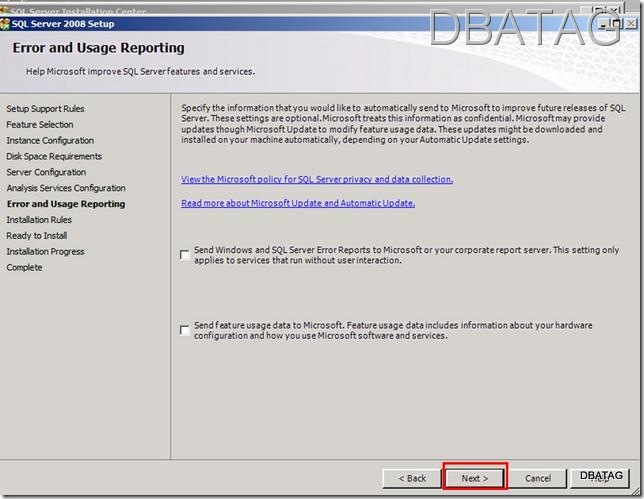The width and height of the screenshot is (644, 499).
Task: Select the Analysis Services Configuration step
Action: tap(66, 188)
